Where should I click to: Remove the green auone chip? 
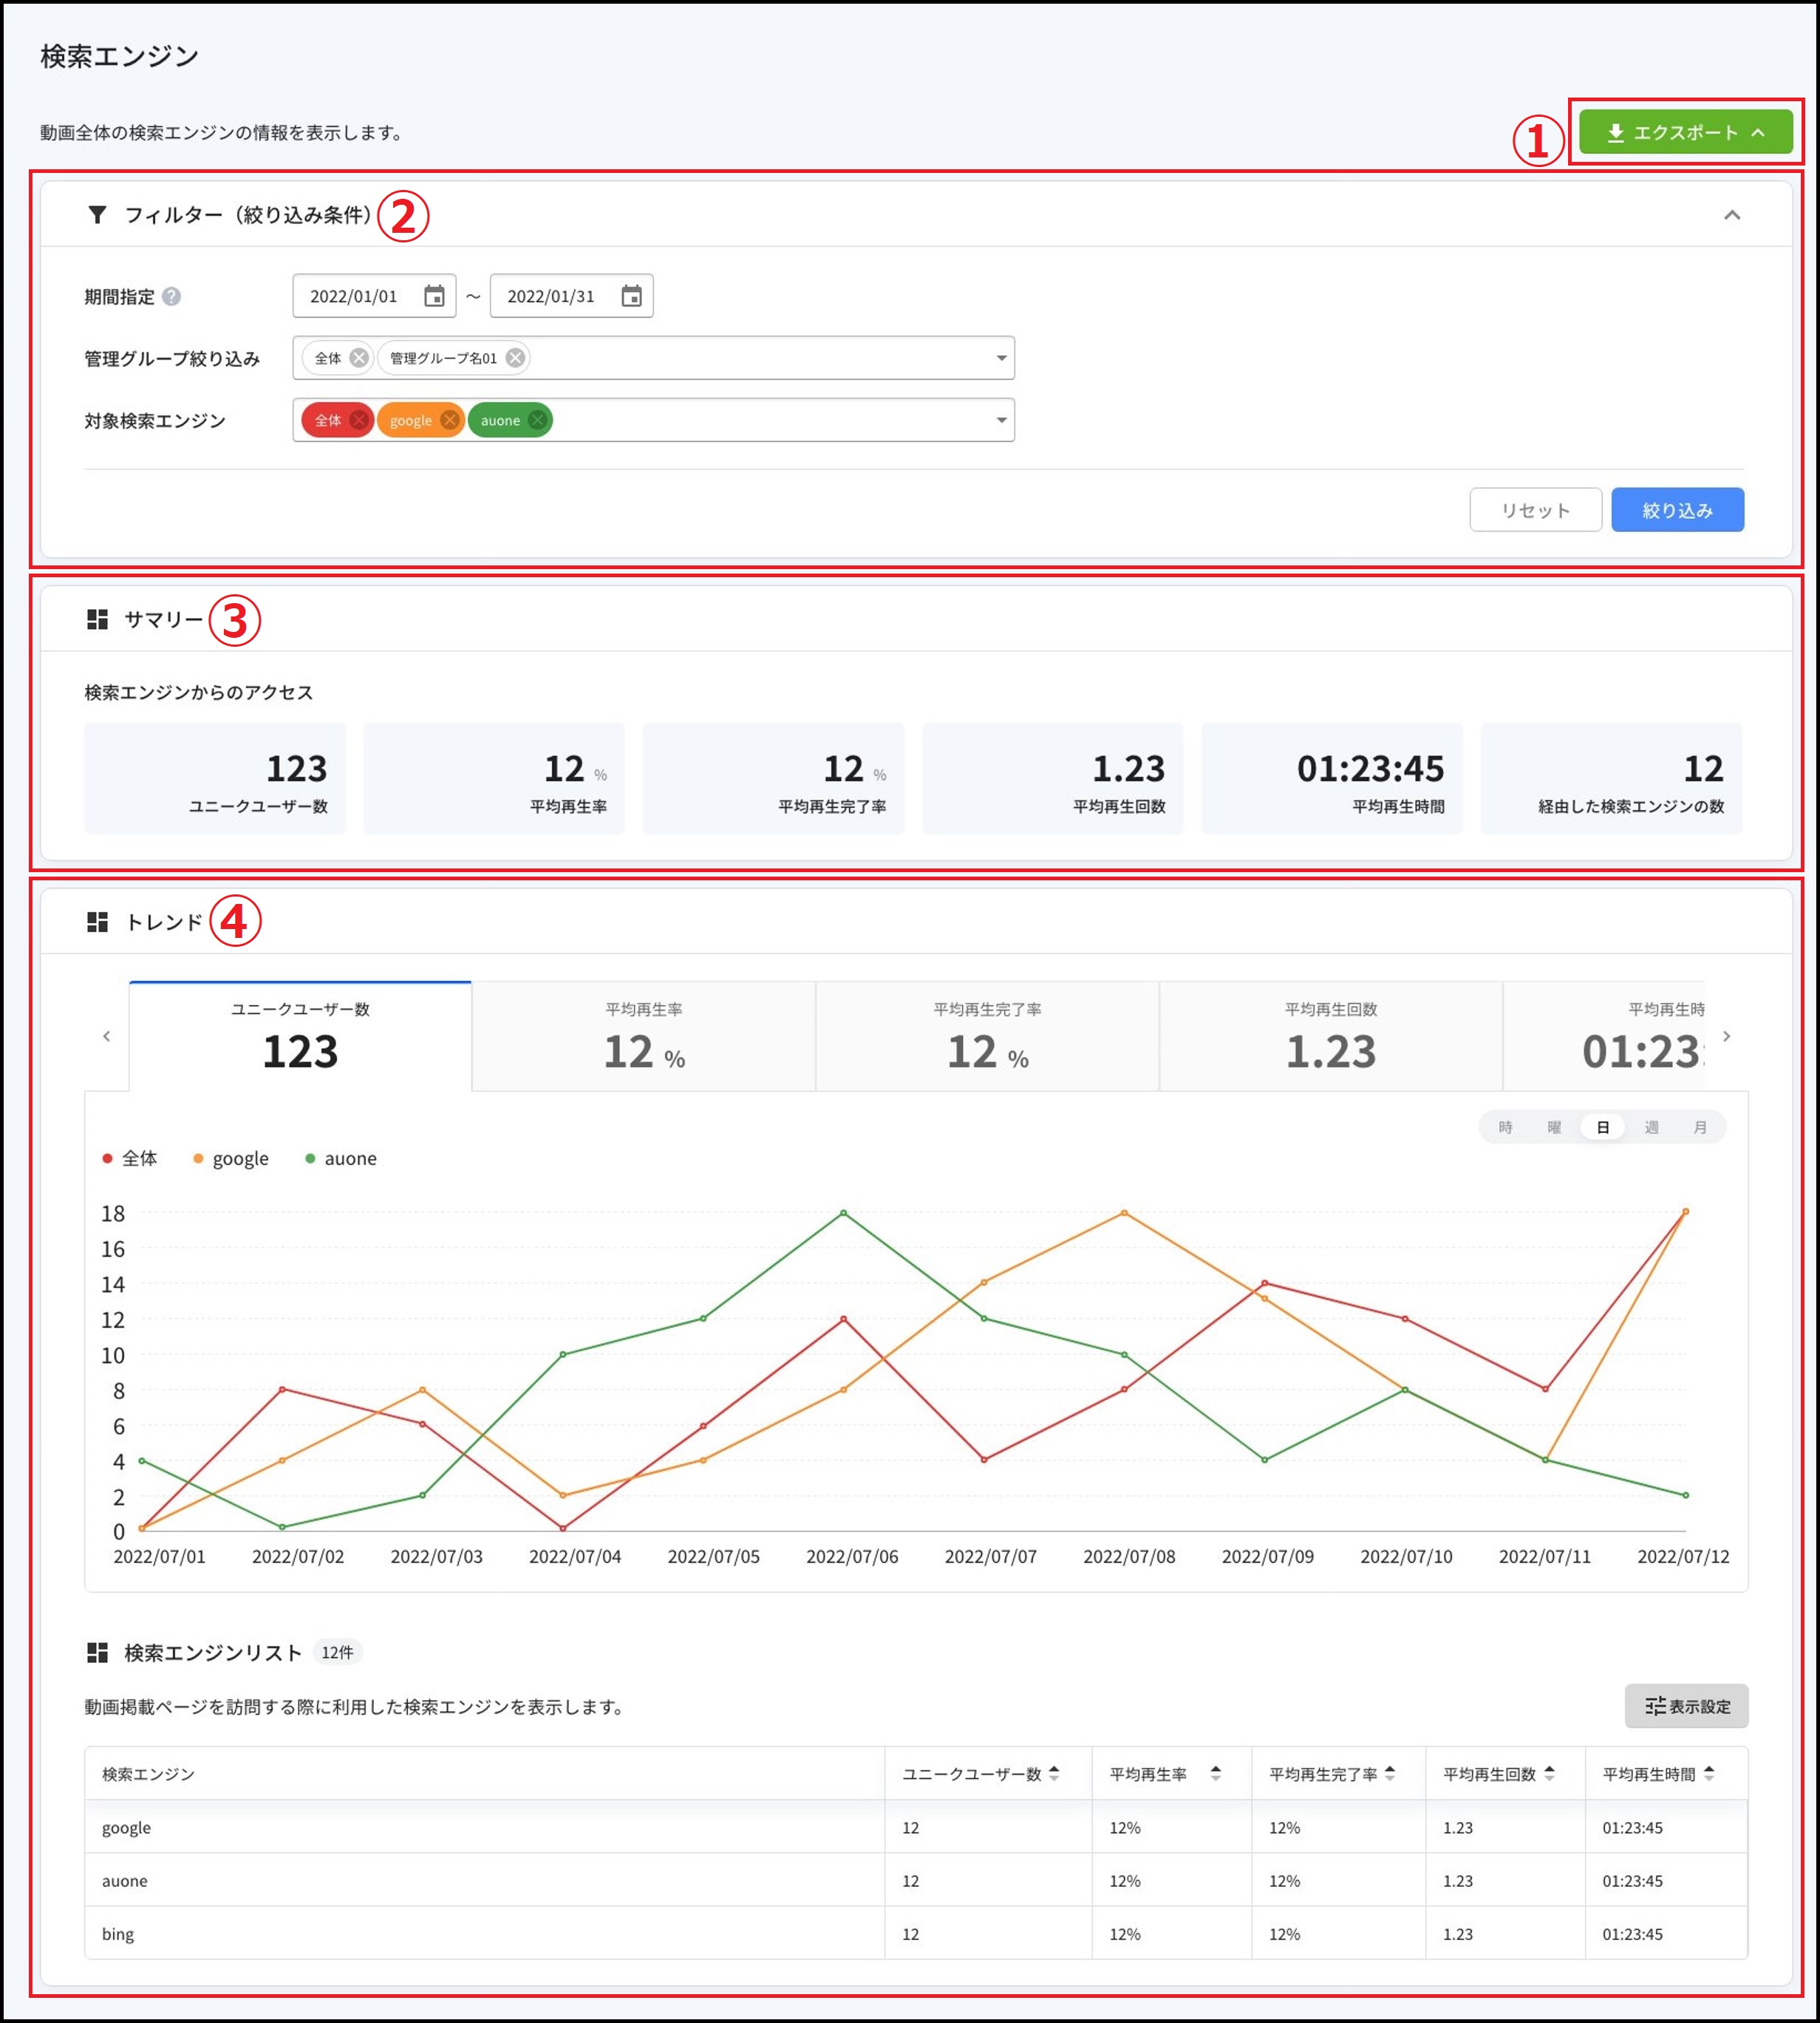[x=538, y=420]
